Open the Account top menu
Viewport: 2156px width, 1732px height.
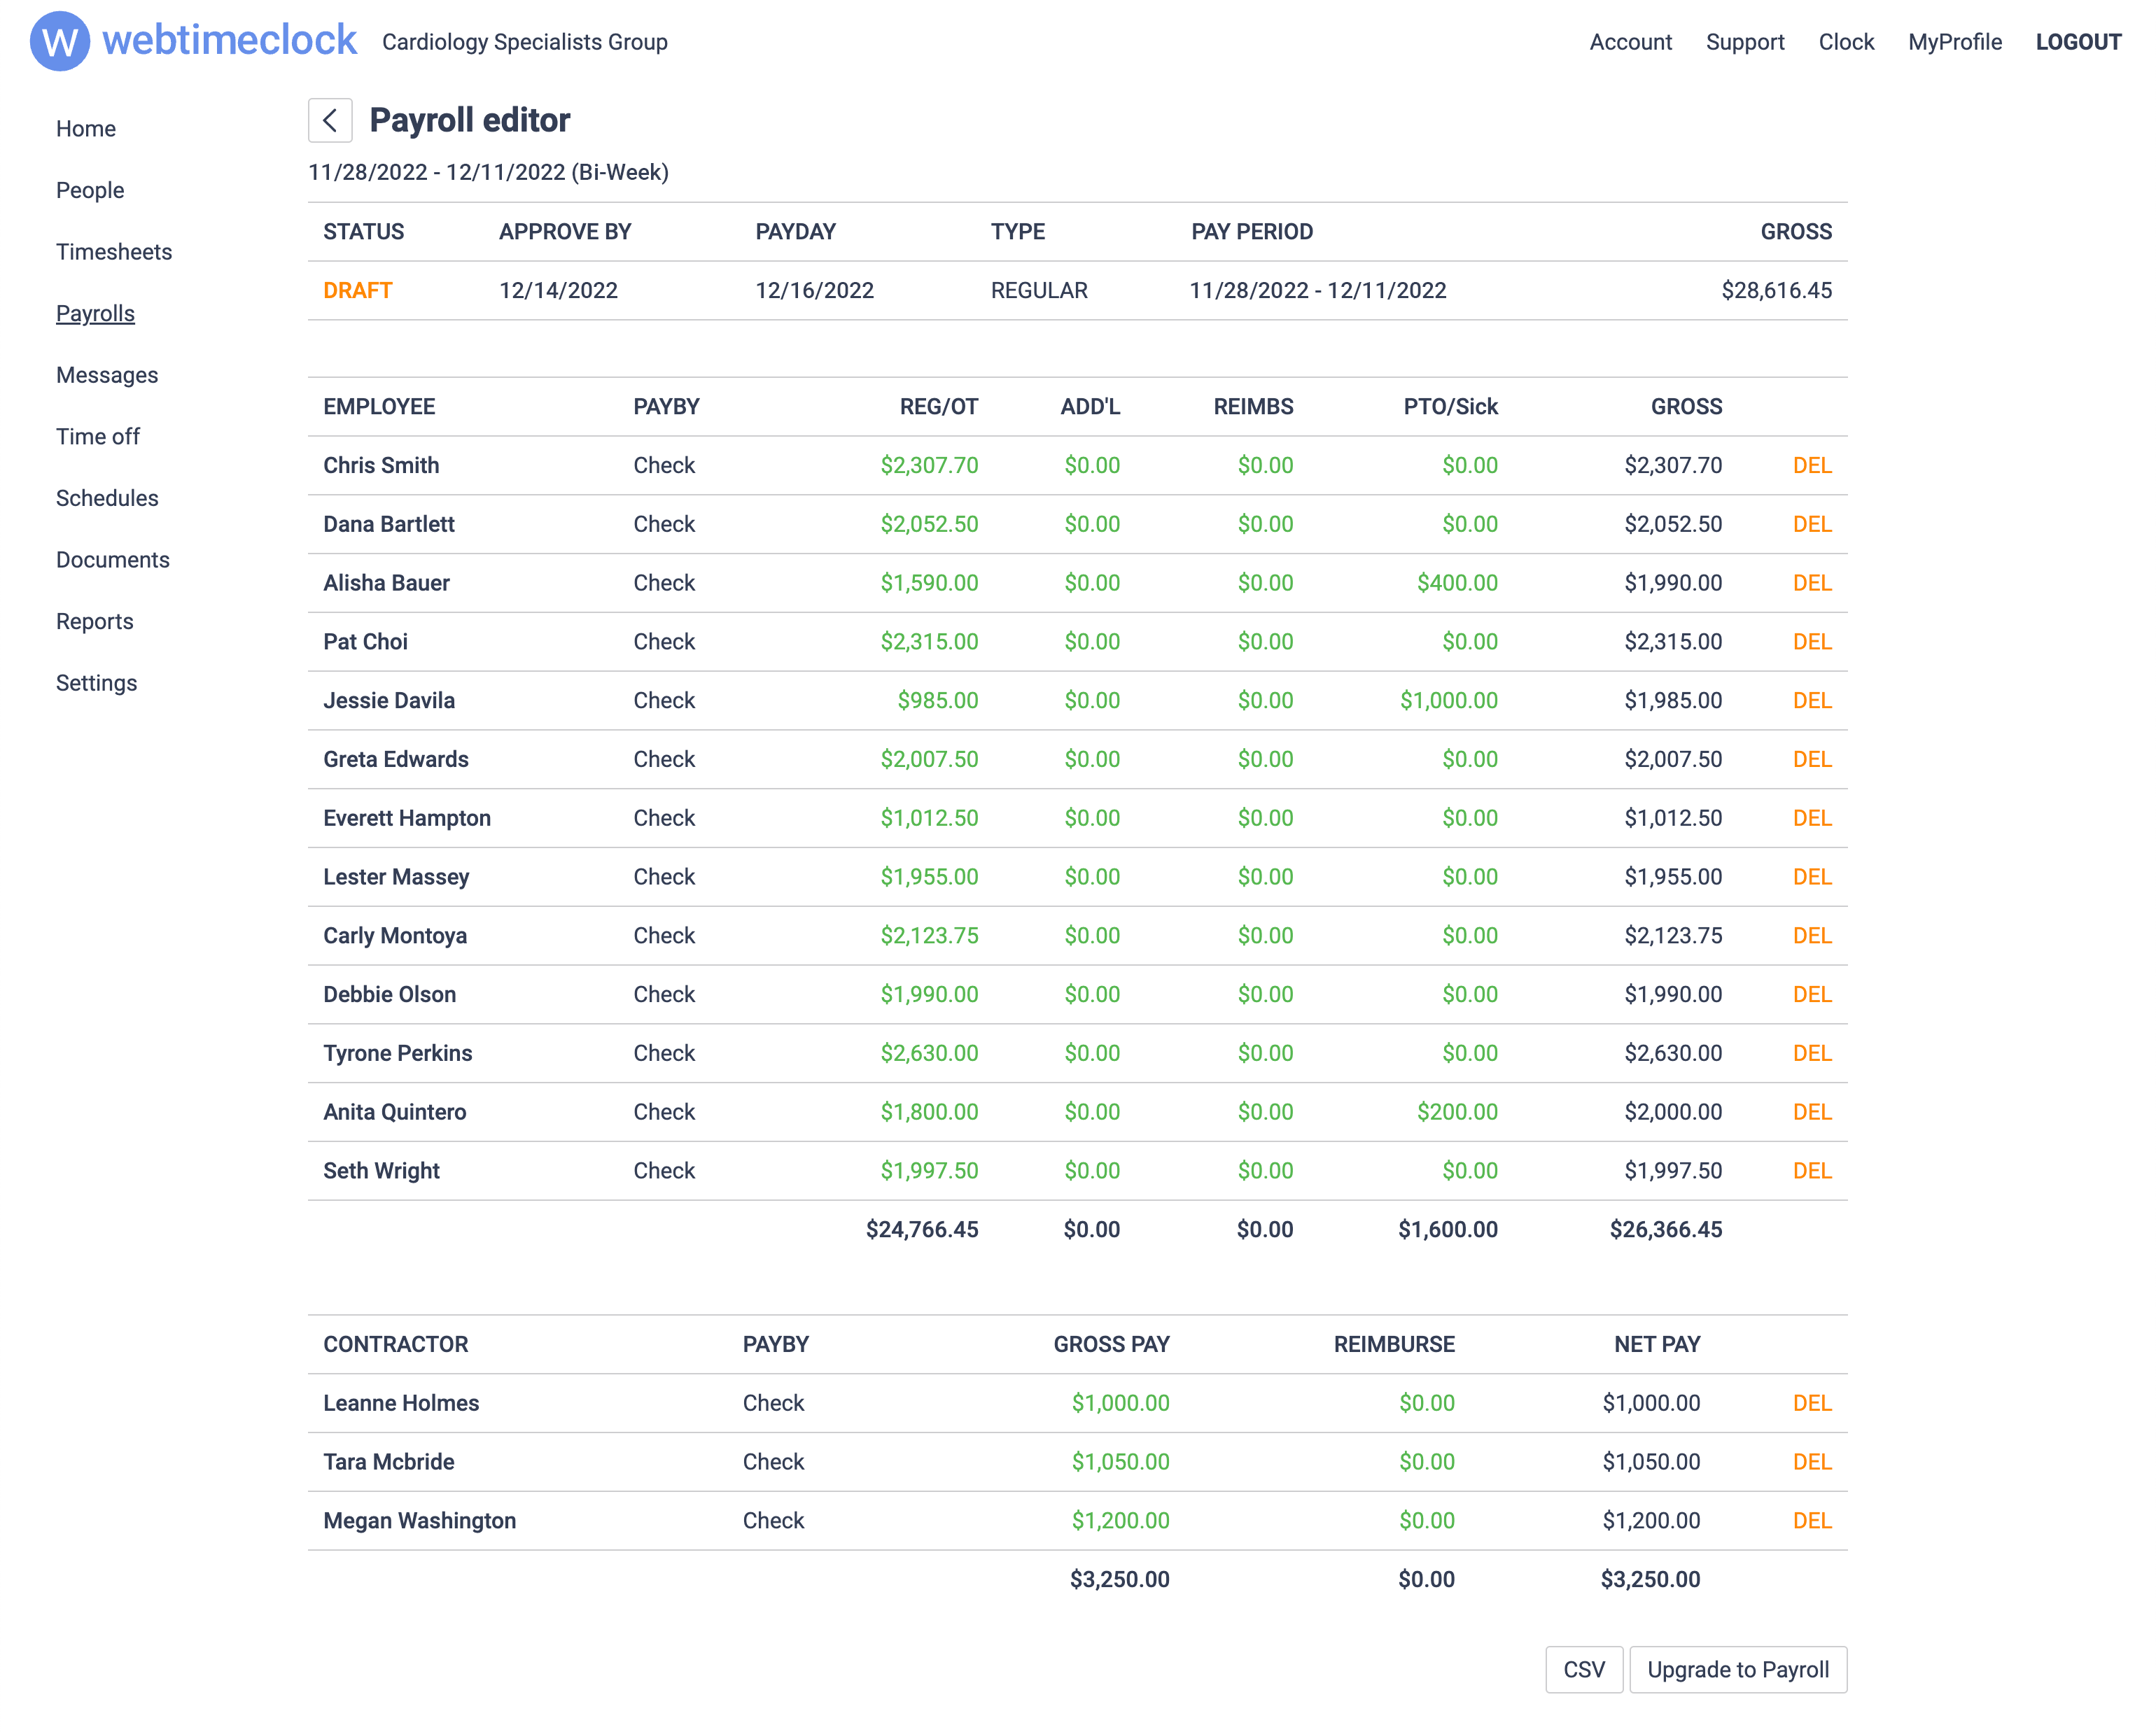(1630, 42)
